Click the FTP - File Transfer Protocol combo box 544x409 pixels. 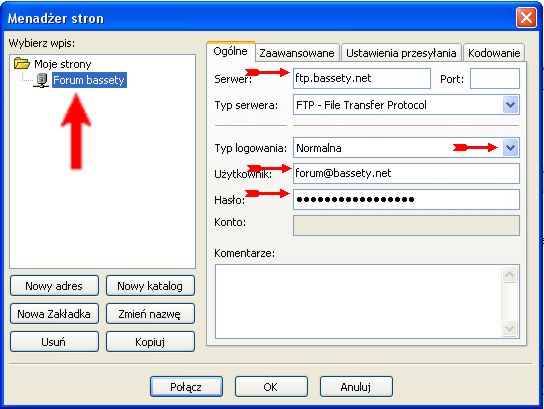pos(406,105)
